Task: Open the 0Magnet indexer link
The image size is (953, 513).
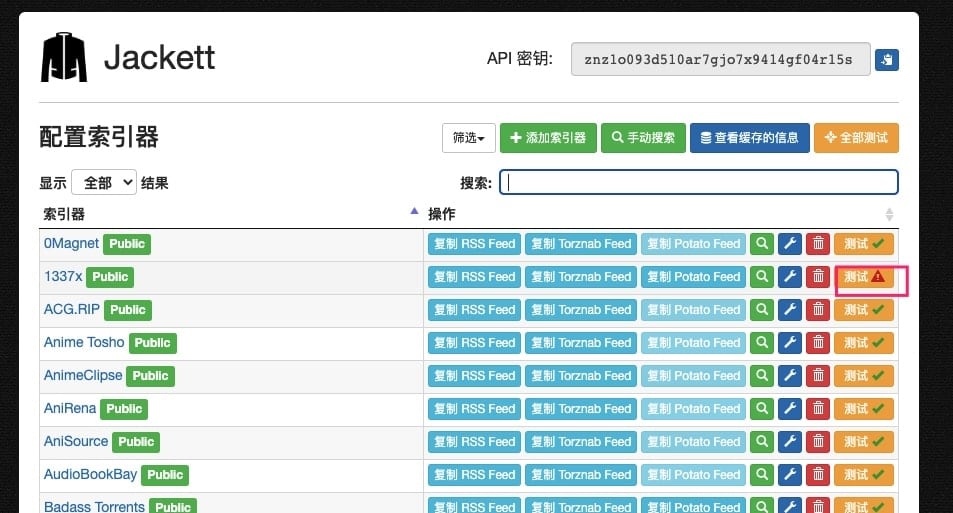Action: pos(71,243)
